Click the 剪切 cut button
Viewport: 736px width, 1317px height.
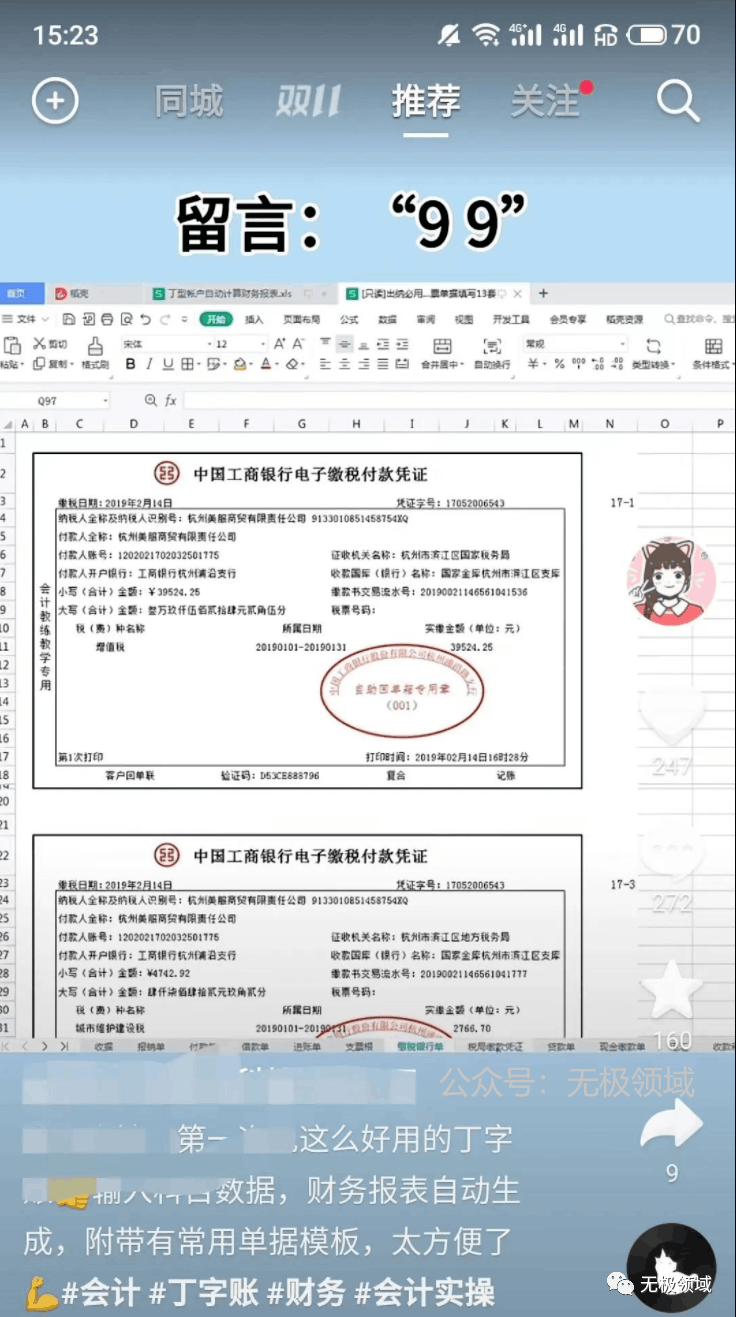[52, 344]
